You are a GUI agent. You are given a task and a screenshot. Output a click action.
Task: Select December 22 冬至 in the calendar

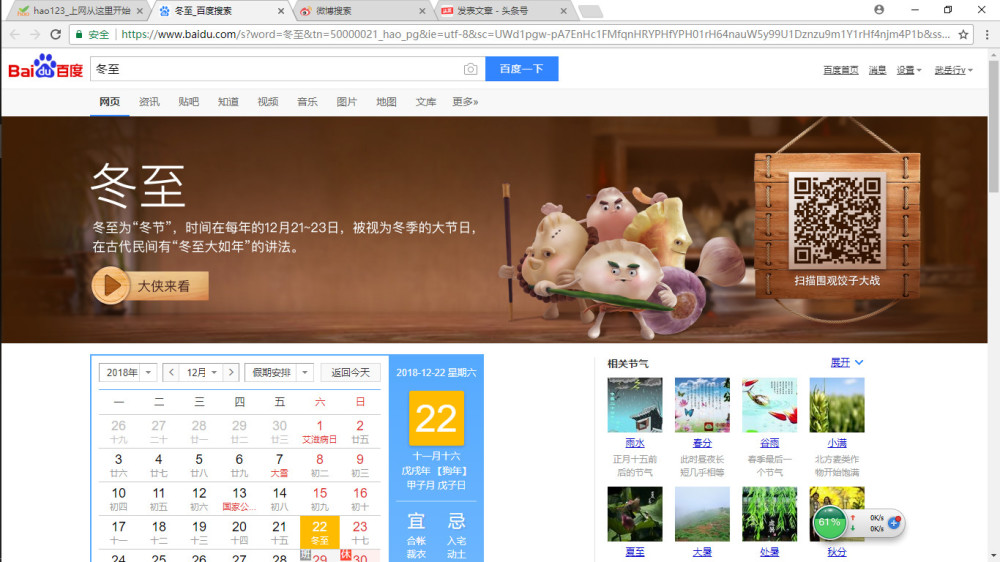(320, 532)
